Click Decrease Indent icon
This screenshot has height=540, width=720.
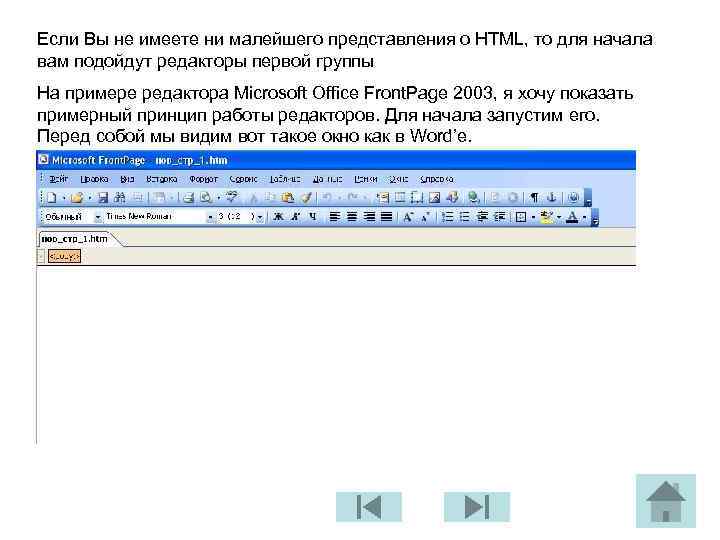(x=482, y=217)
